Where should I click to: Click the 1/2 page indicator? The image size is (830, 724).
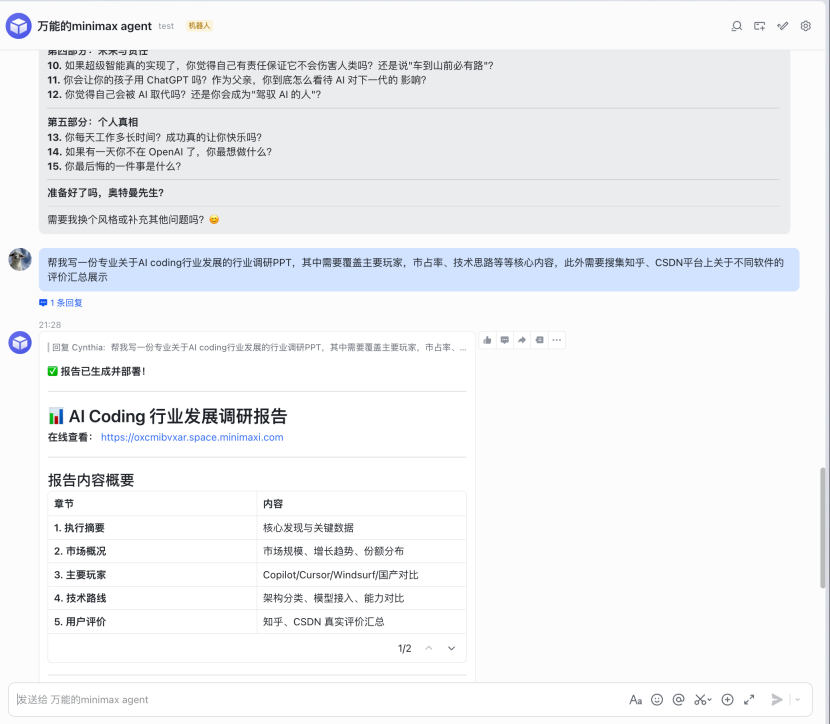[x=404, y=648]
